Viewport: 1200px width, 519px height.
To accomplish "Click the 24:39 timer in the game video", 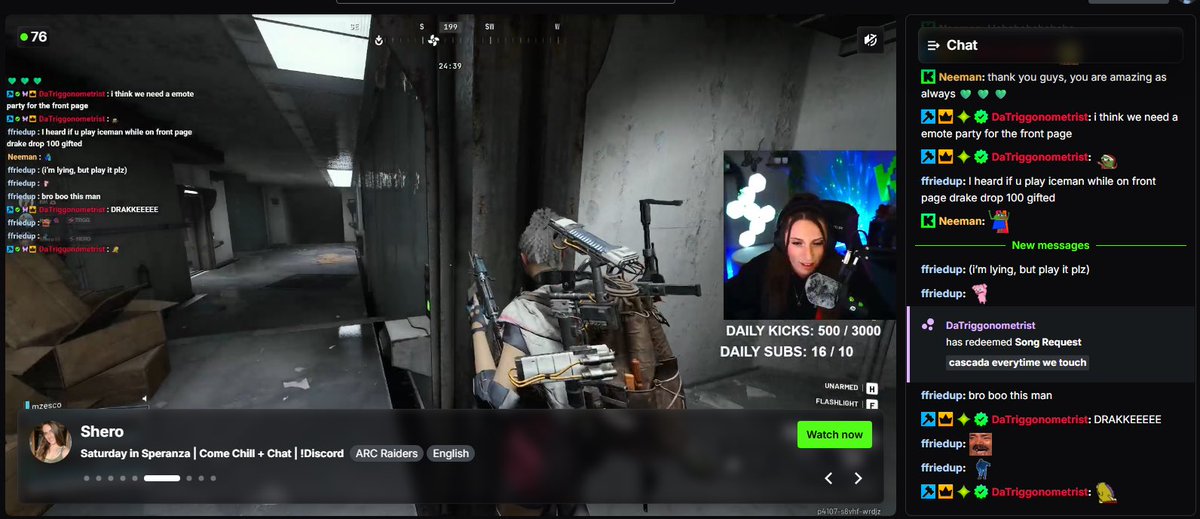I will (x=449, y=66).
